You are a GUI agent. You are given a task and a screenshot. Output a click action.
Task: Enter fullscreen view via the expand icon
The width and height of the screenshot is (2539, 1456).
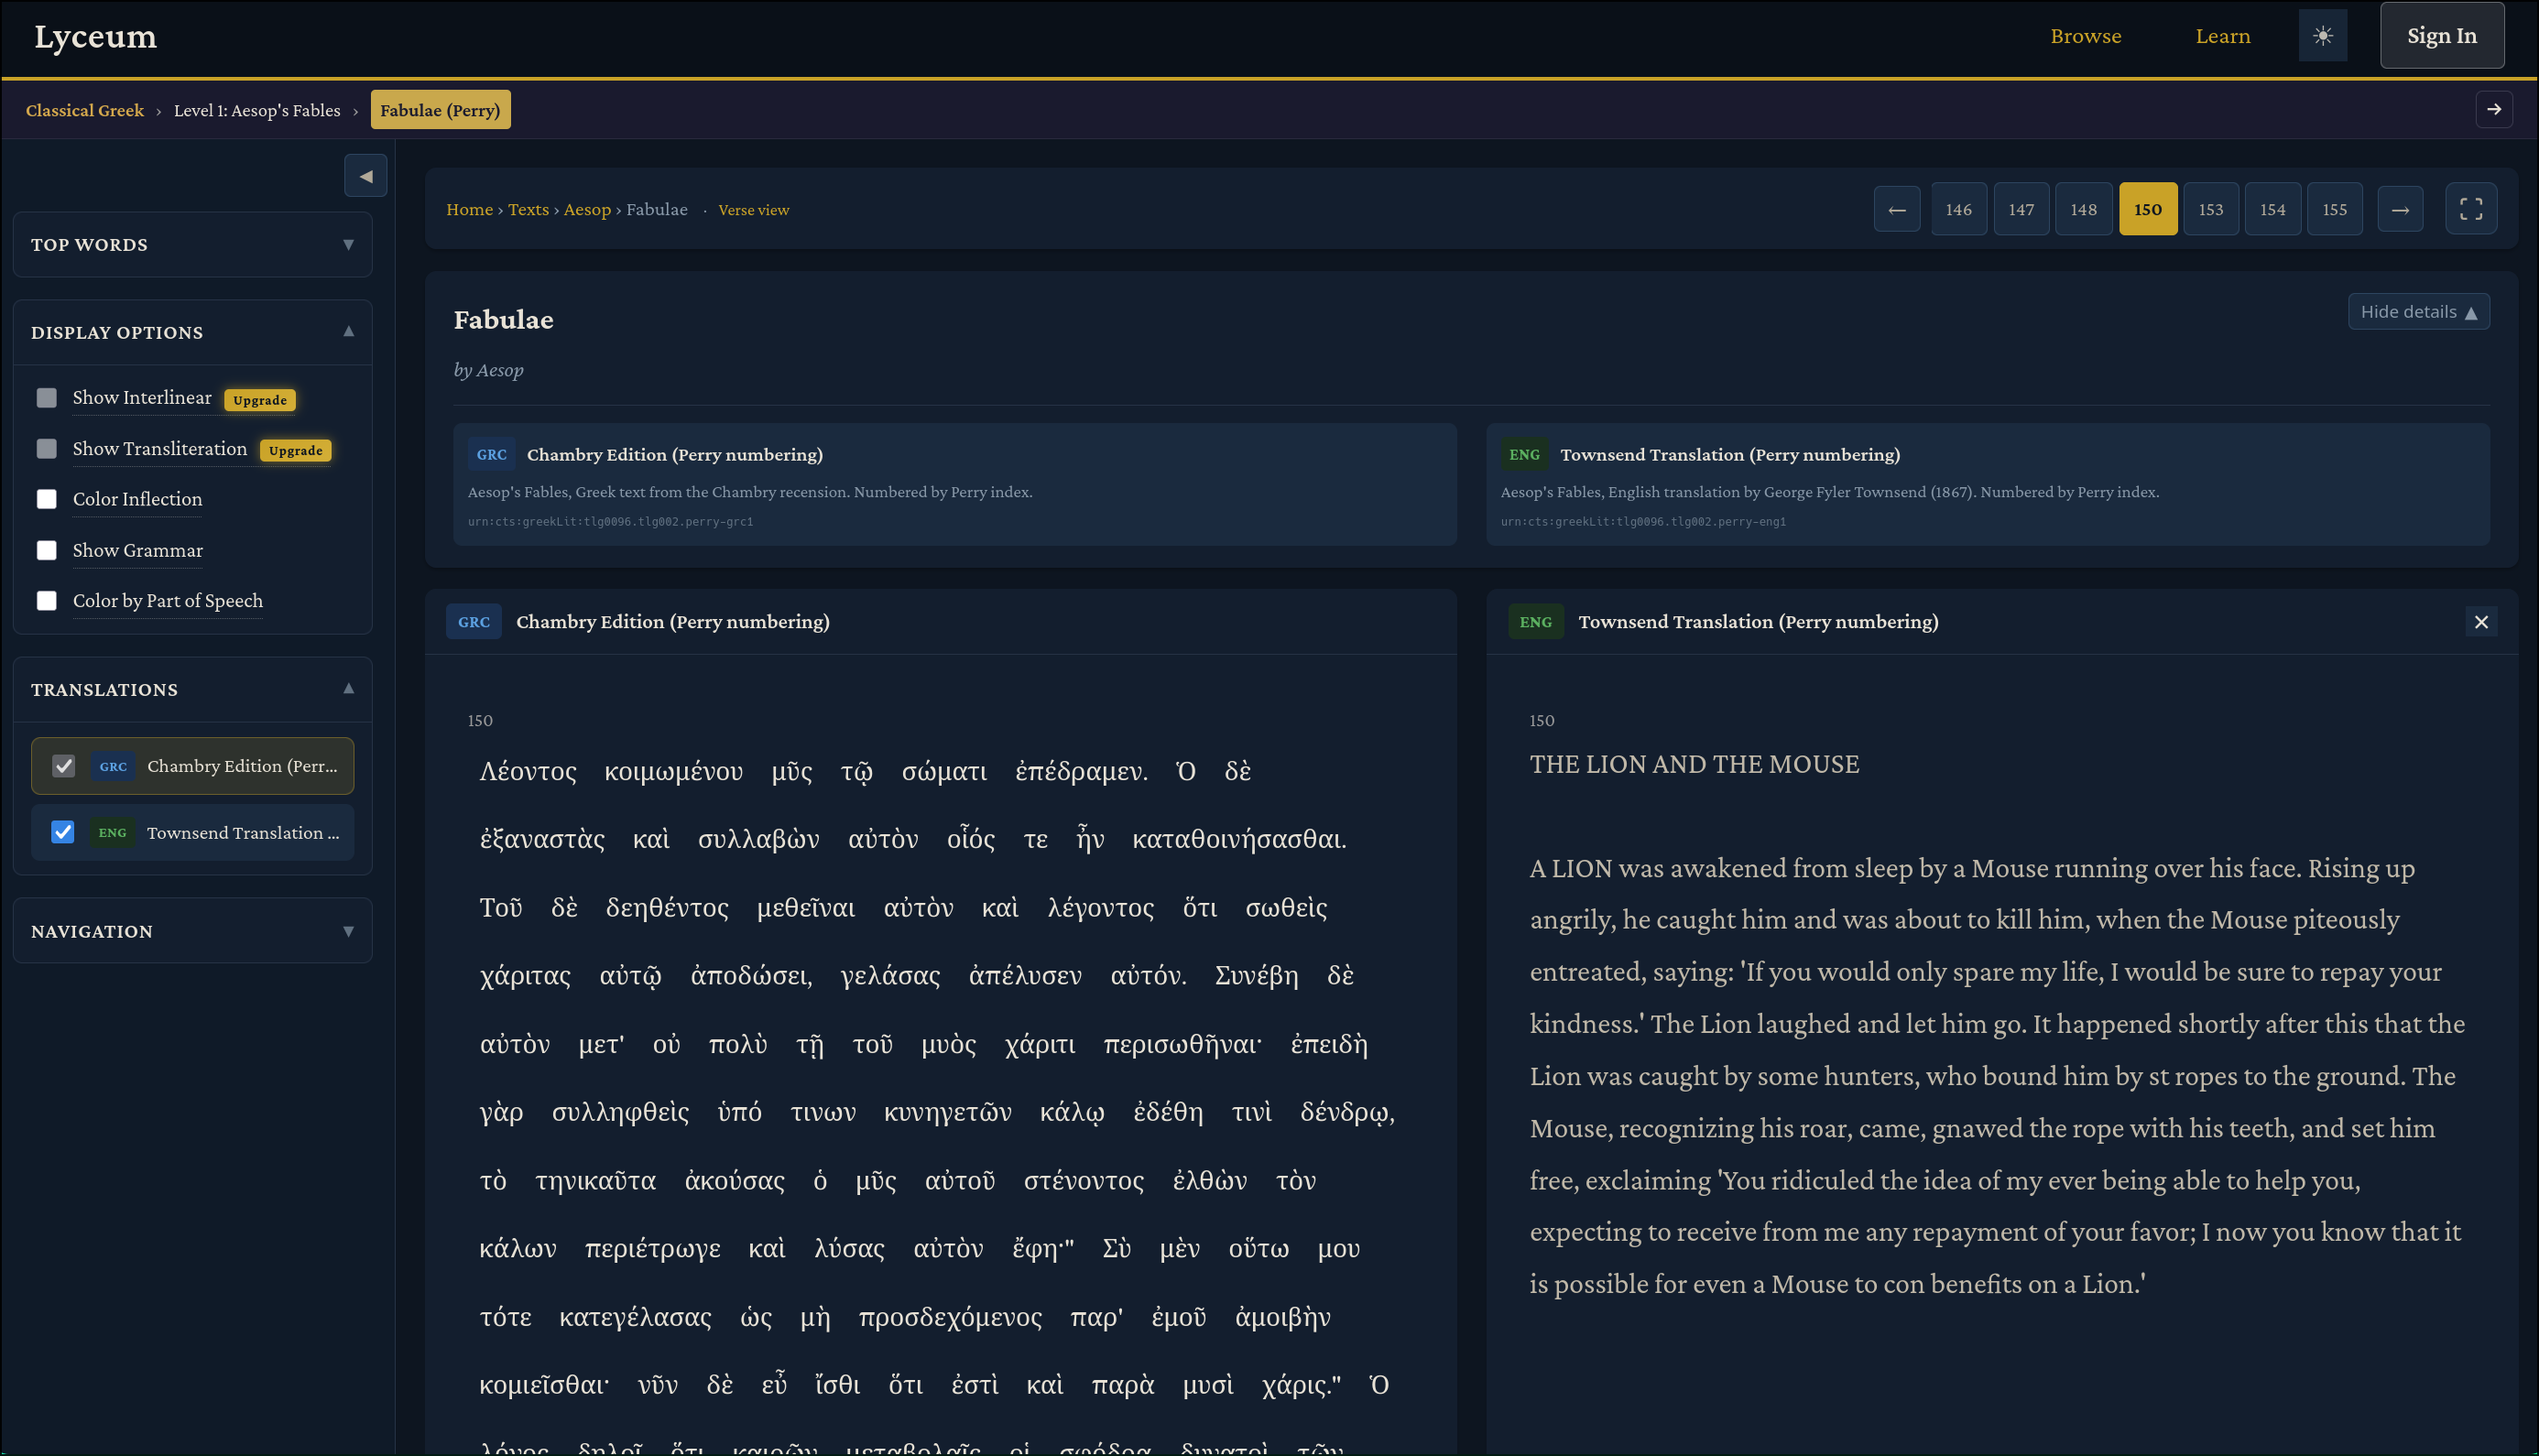[2471, 208]
